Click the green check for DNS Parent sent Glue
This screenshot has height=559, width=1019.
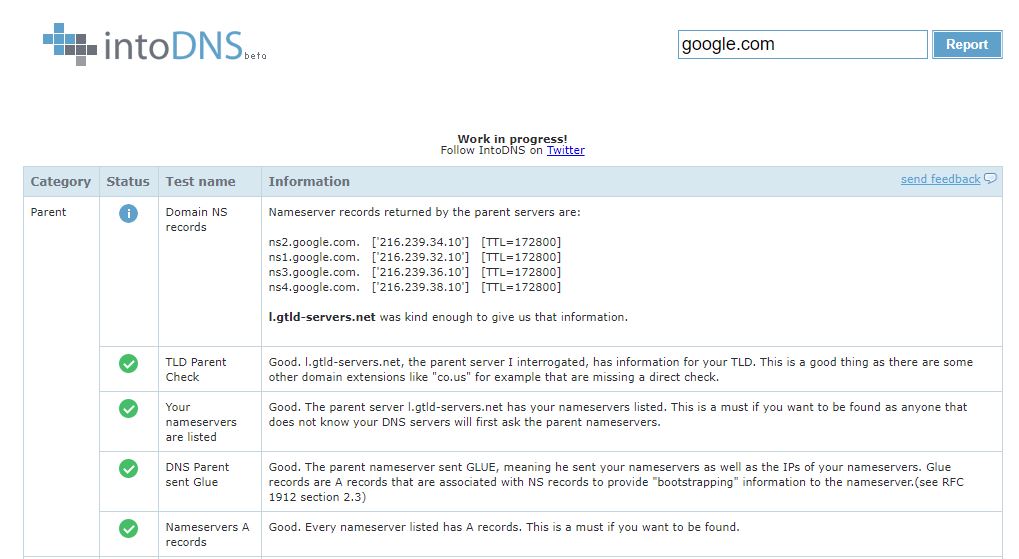pyautogui.click(x=129, y=468)
